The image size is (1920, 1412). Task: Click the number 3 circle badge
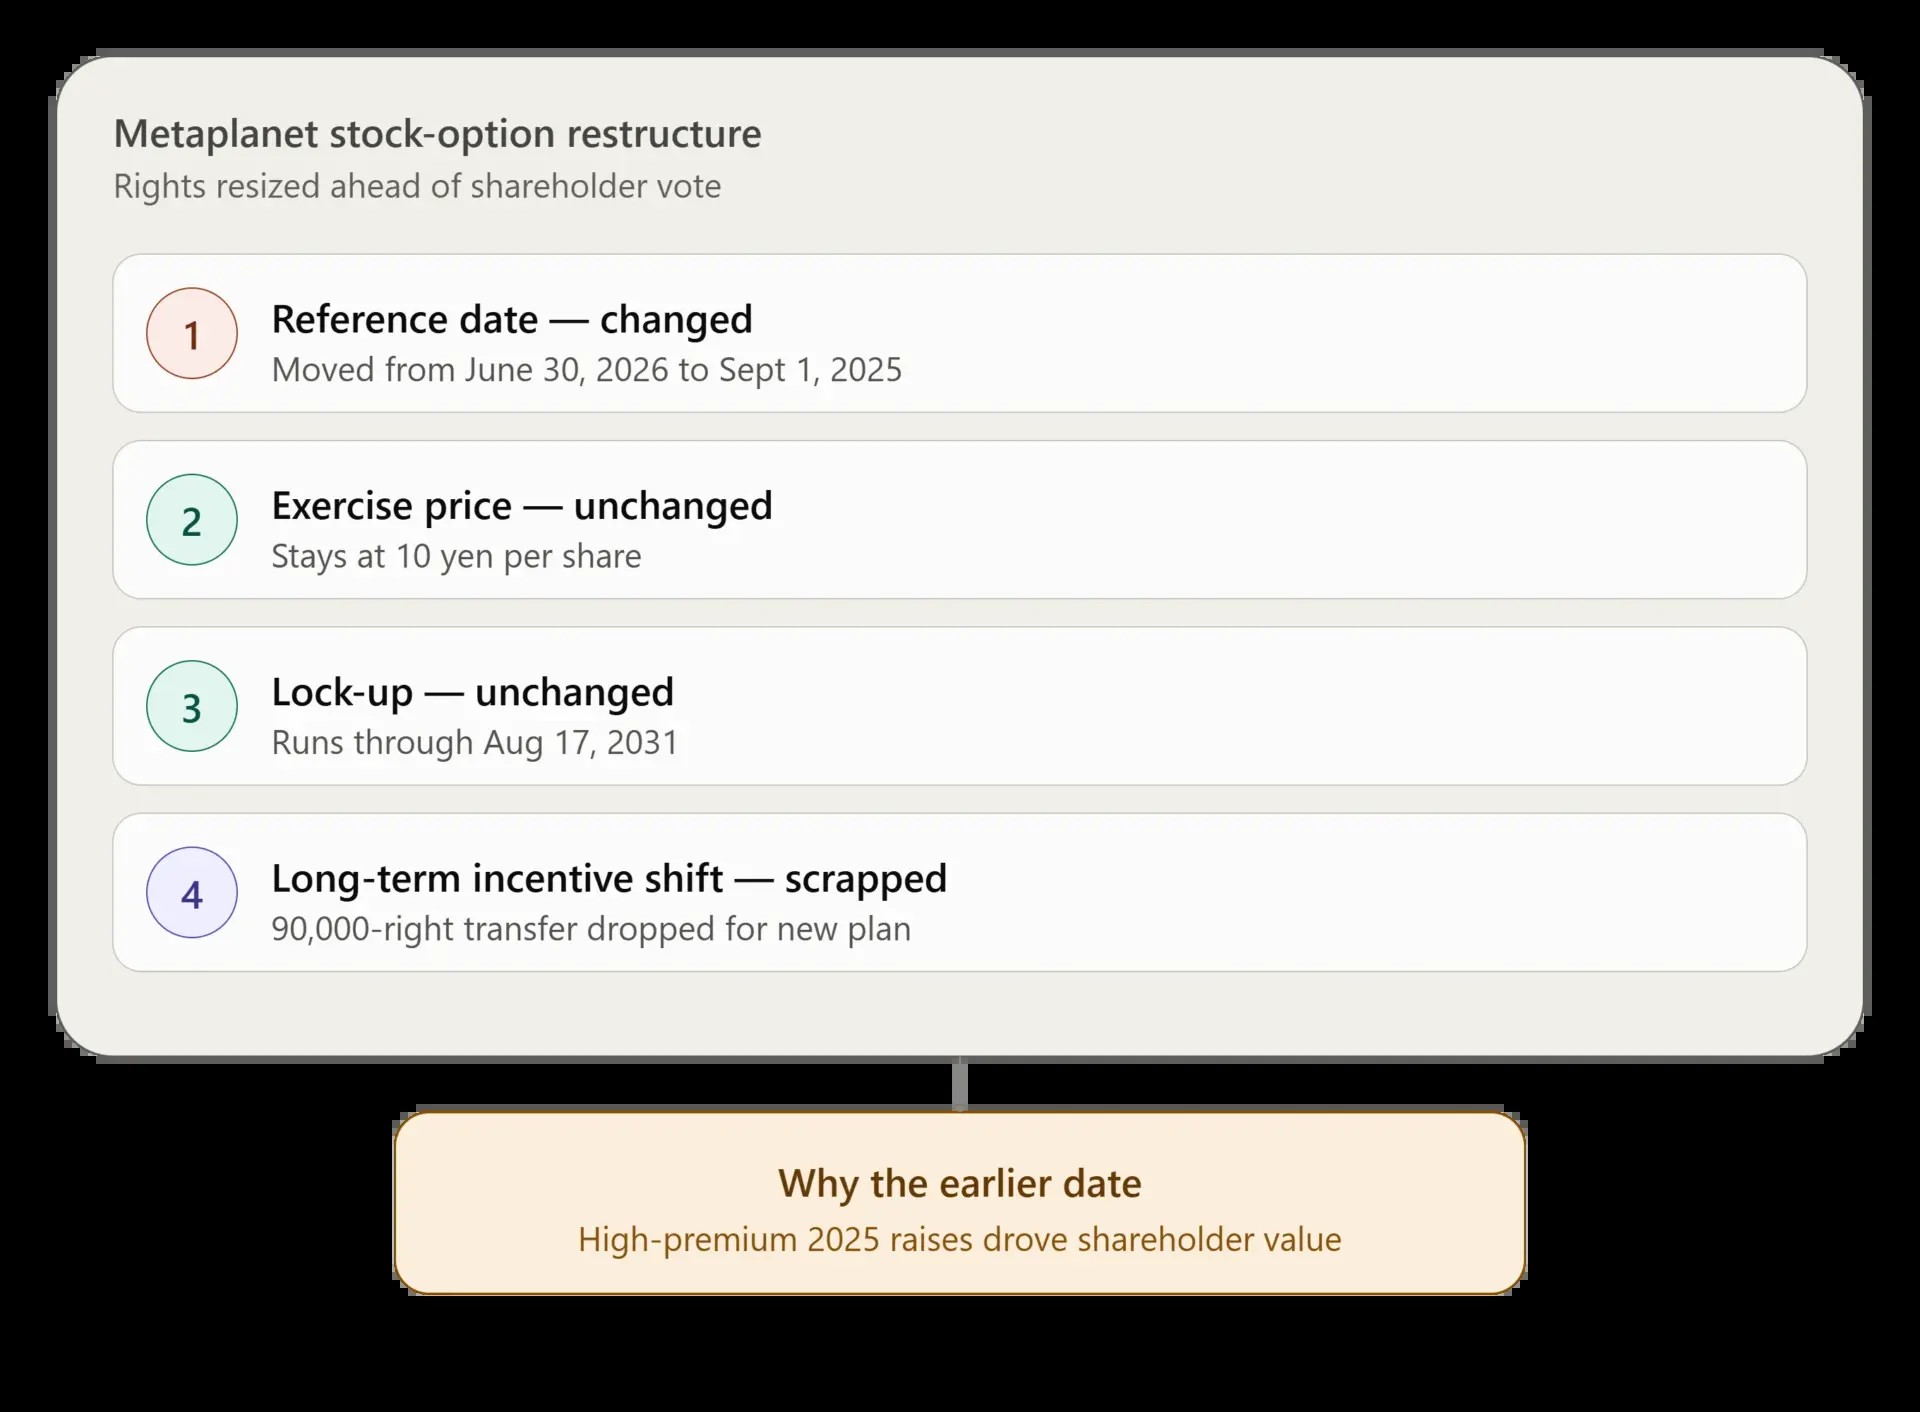(x=192, y=706)
